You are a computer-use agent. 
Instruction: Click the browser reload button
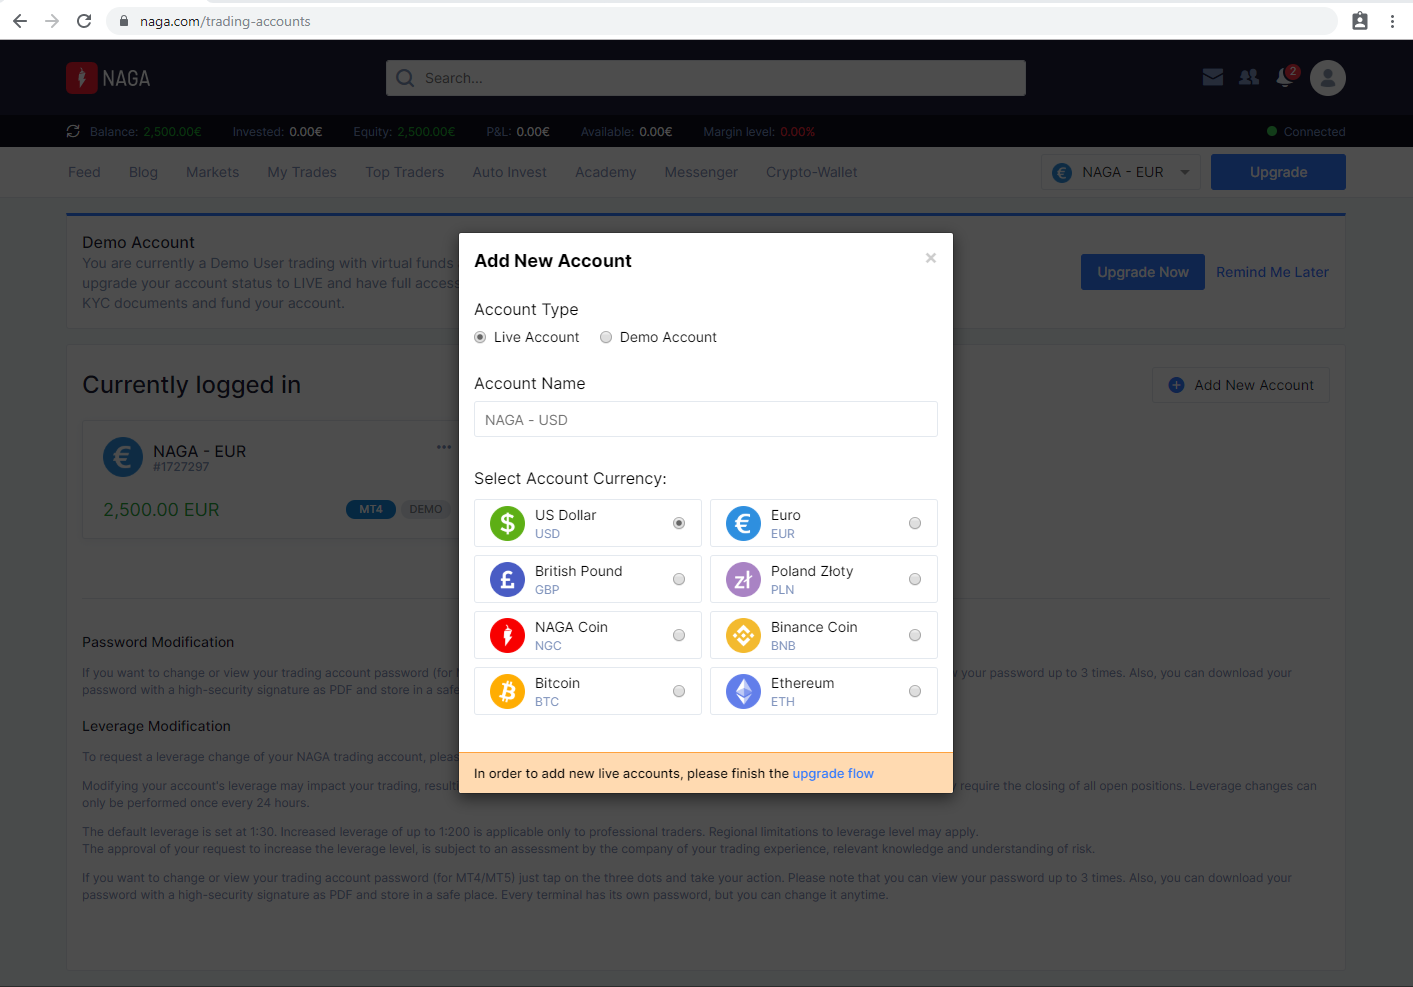coord(84,21)
